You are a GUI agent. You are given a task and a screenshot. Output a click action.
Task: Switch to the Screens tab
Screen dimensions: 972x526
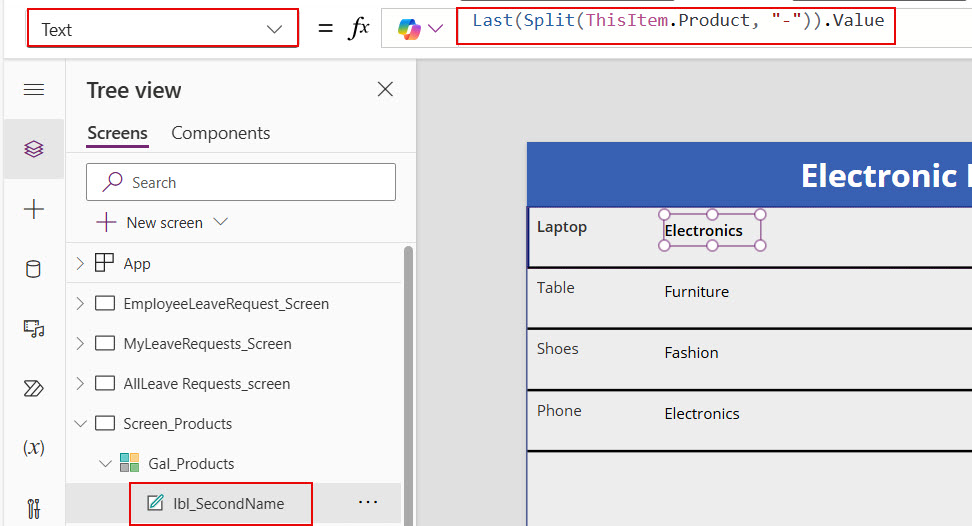coord(117,133)
